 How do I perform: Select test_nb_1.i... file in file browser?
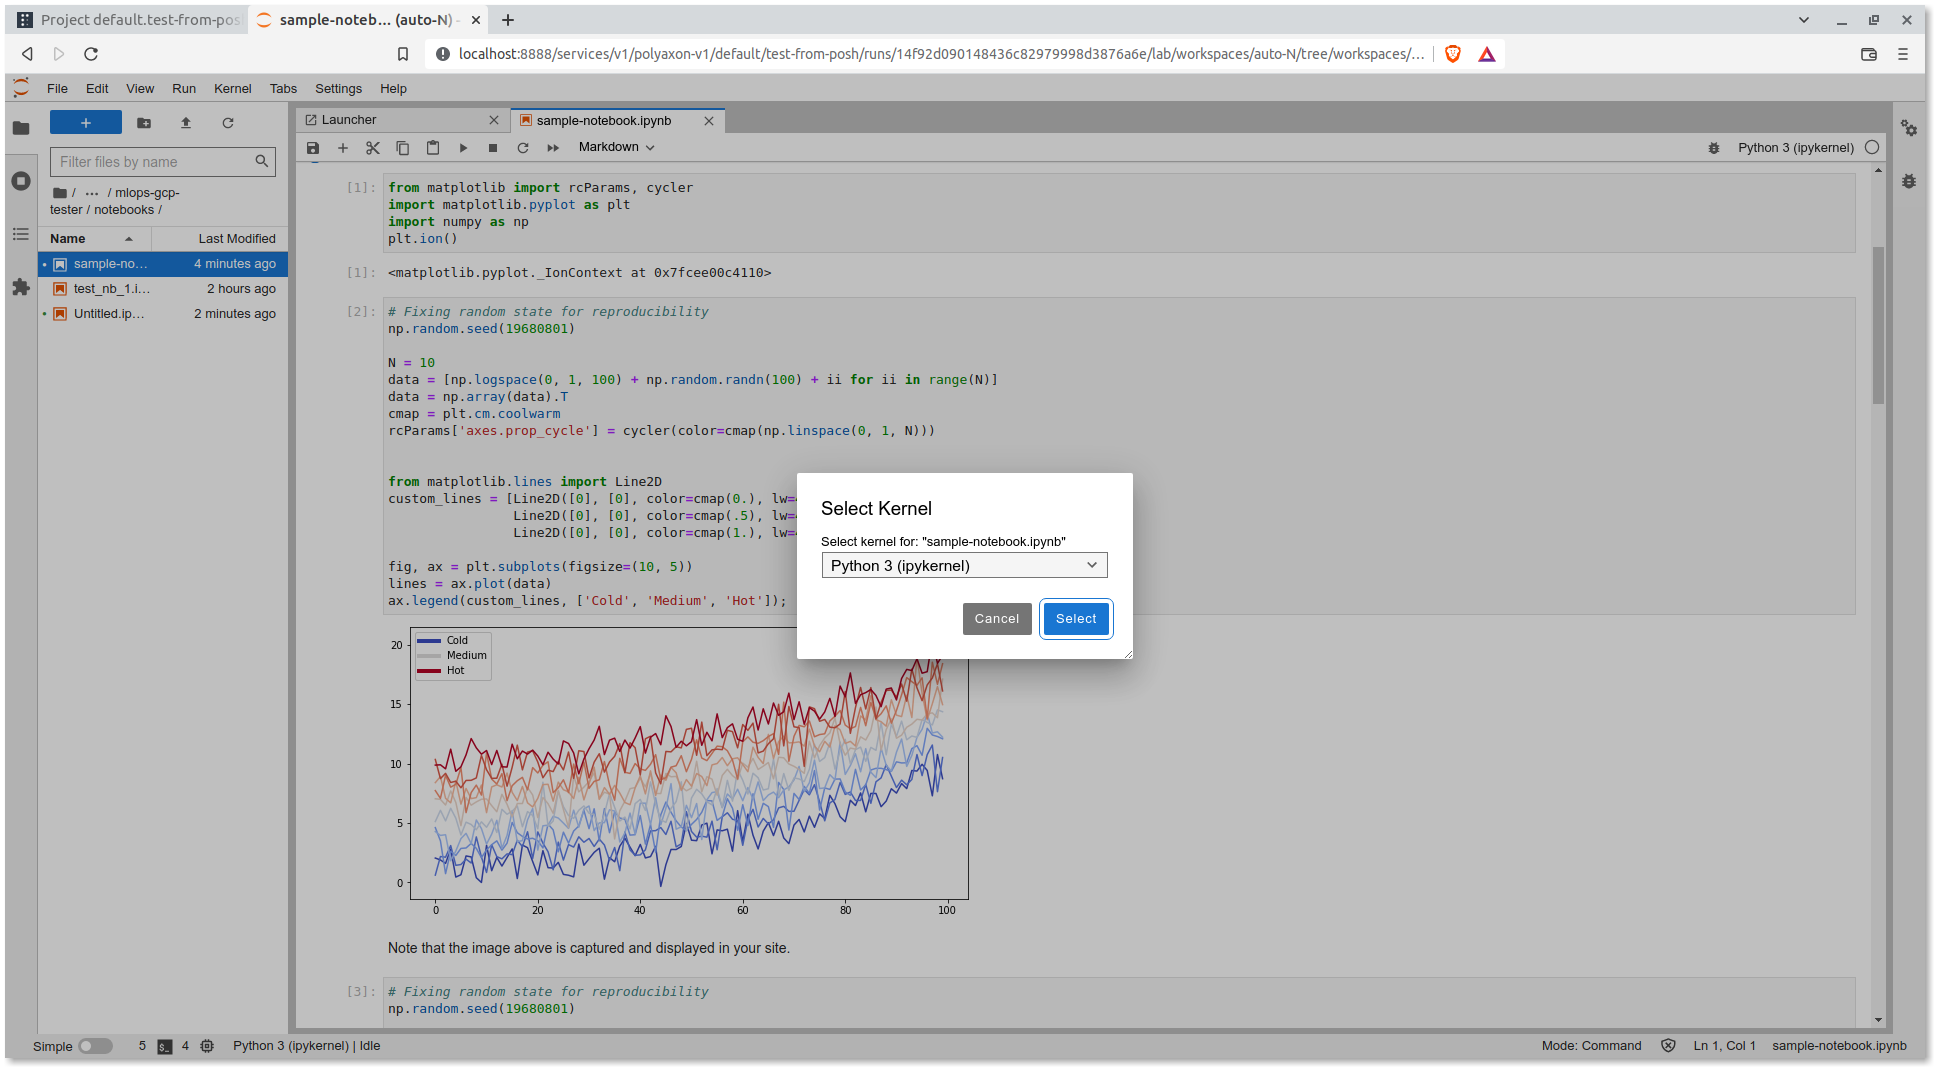click(163, 289)
